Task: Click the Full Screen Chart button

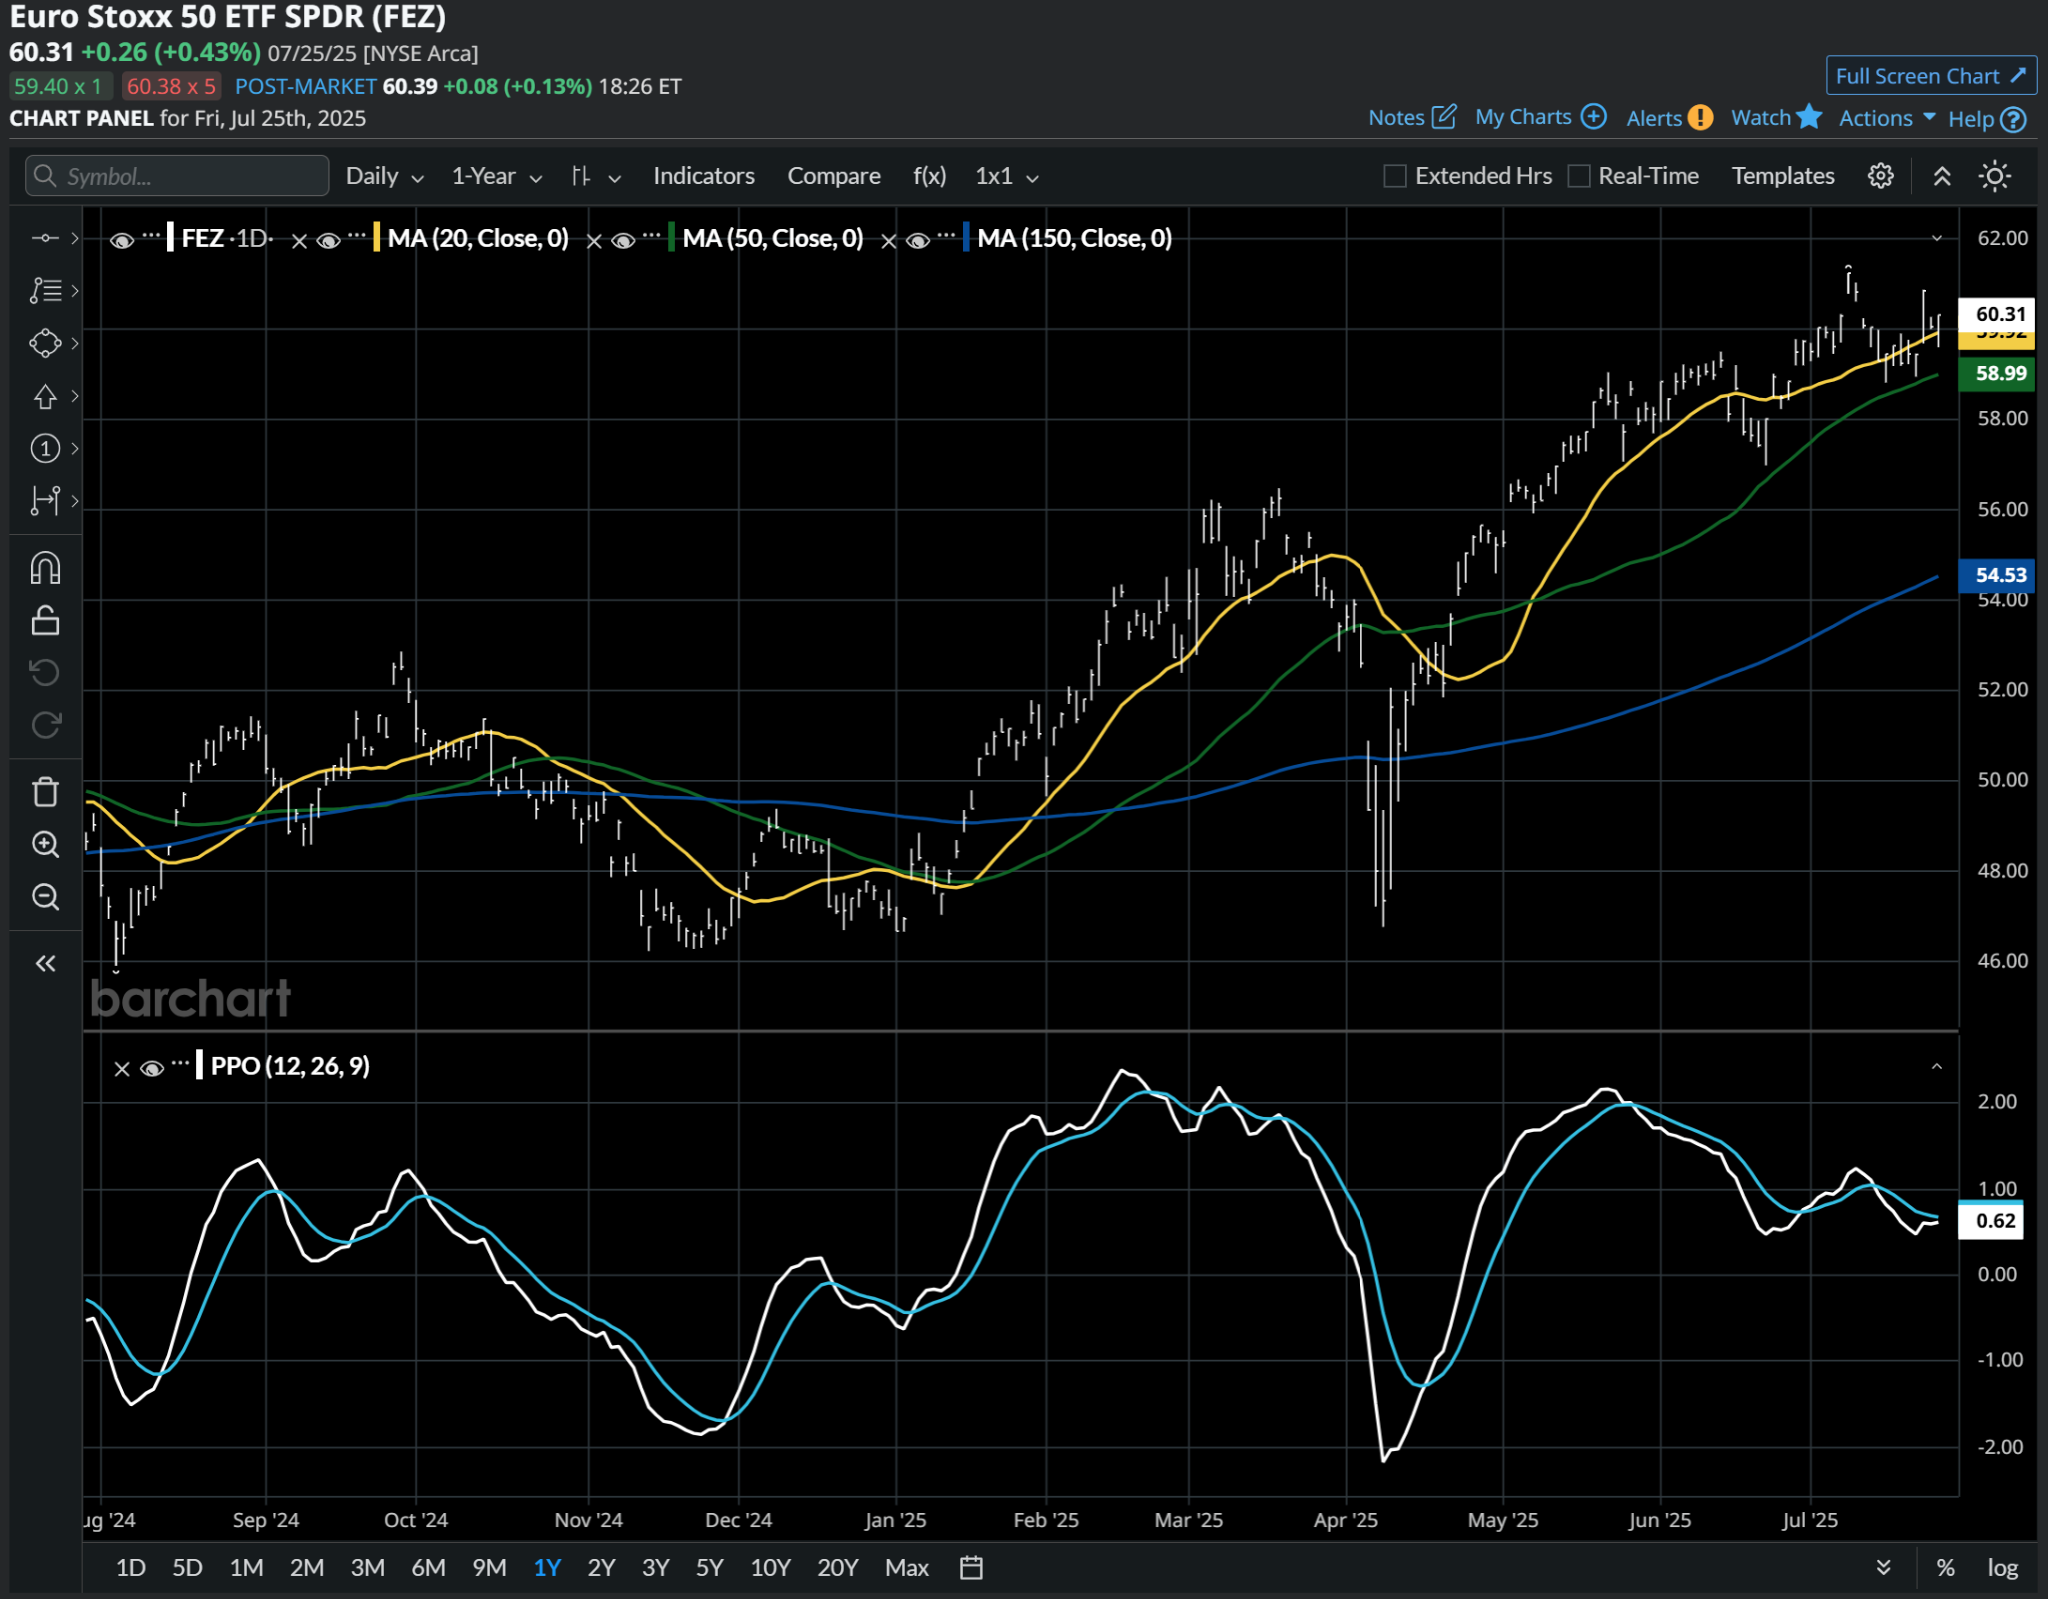Action: (1930, 76)
